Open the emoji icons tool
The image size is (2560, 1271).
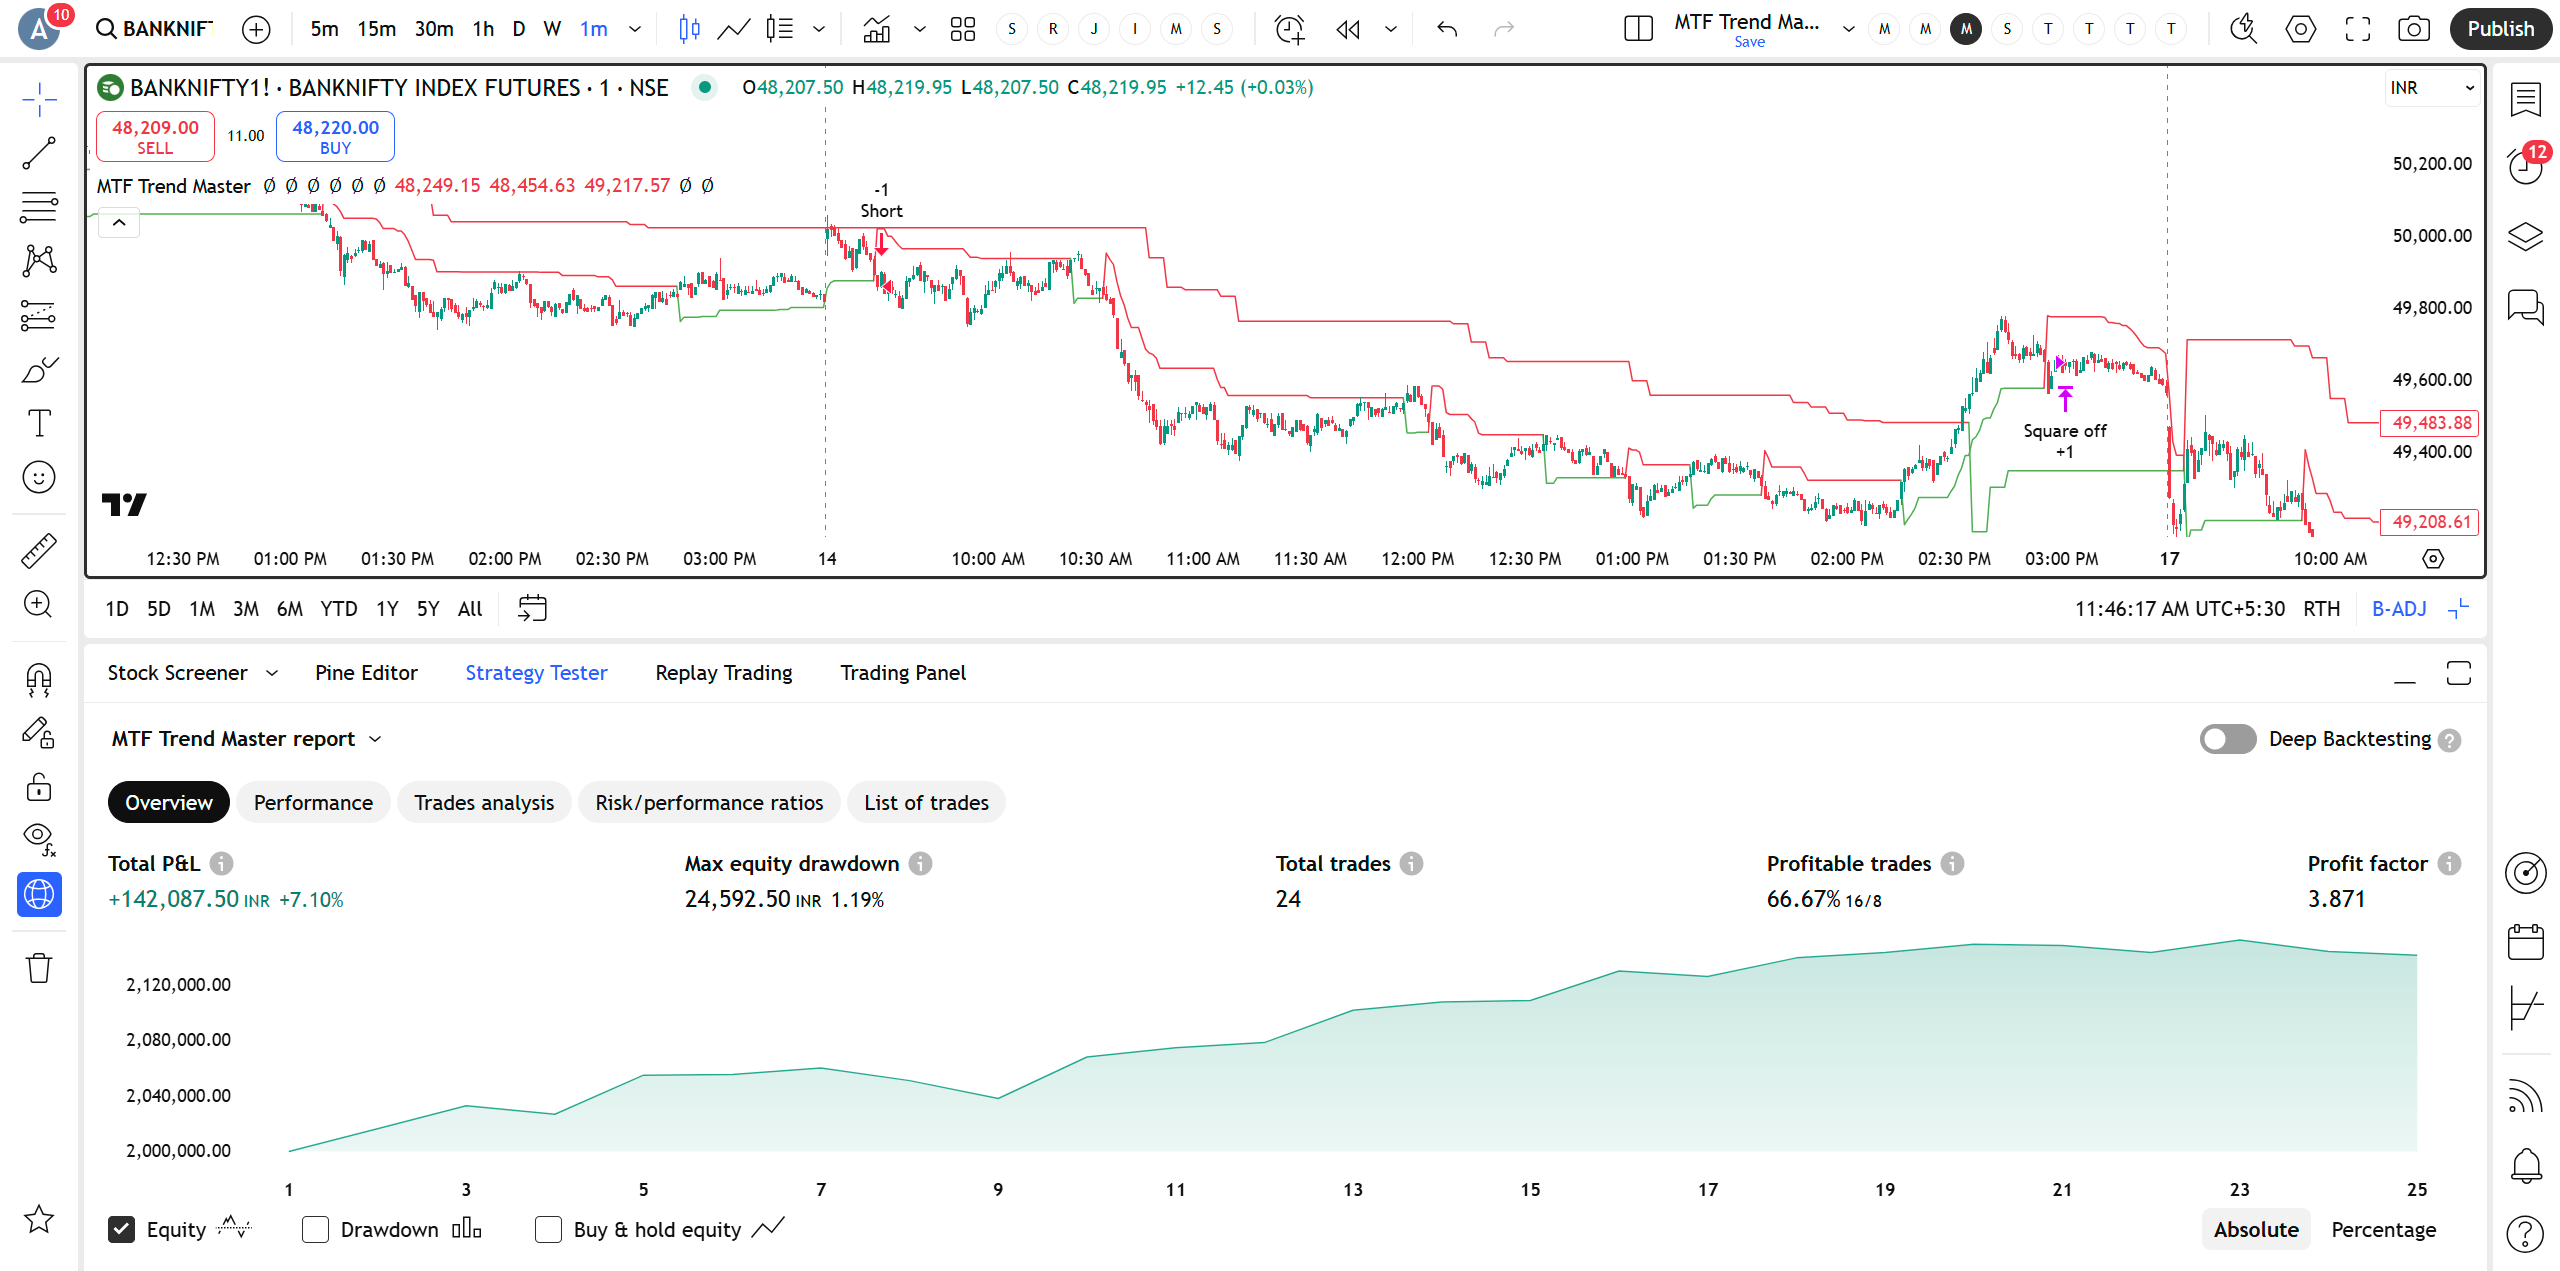pos(39,477)
